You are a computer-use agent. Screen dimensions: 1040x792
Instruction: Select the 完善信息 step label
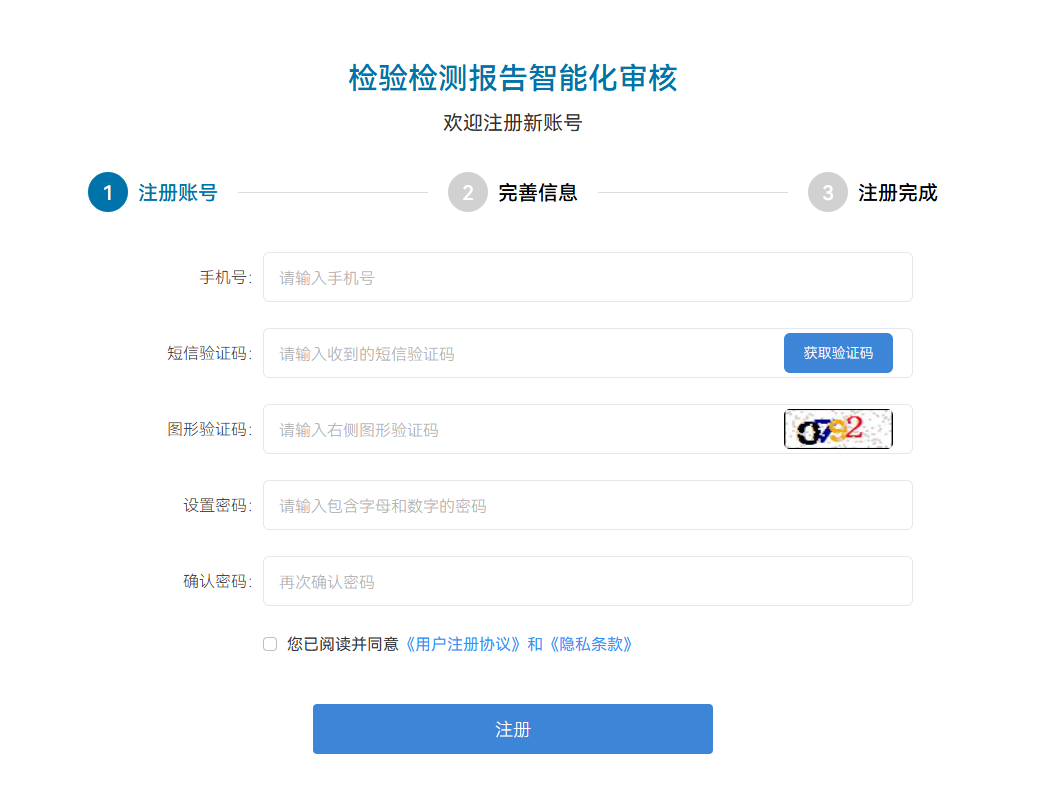538,193
